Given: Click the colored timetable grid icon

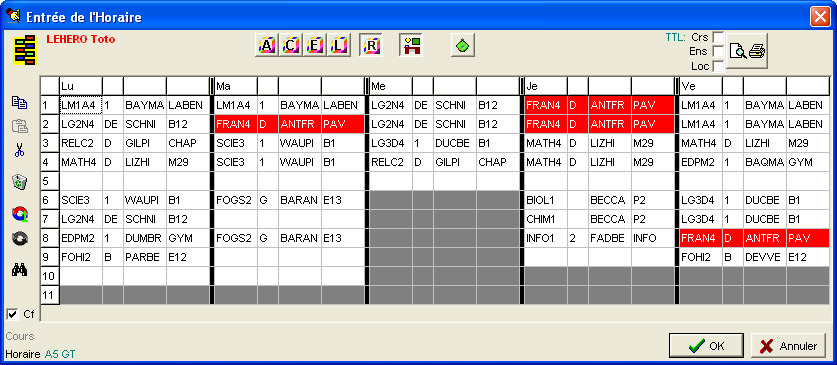Looking at the screenshot, I should pos(25,50).
